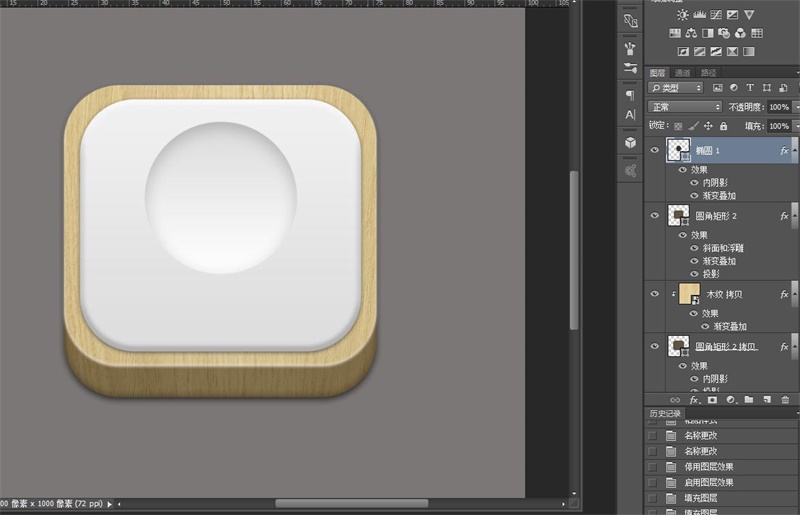Add a Brightness/Contrast adjustment (sun icon)
Image resolution: width=800 pixels, height=515 pixels.
(x=683, y=15)
